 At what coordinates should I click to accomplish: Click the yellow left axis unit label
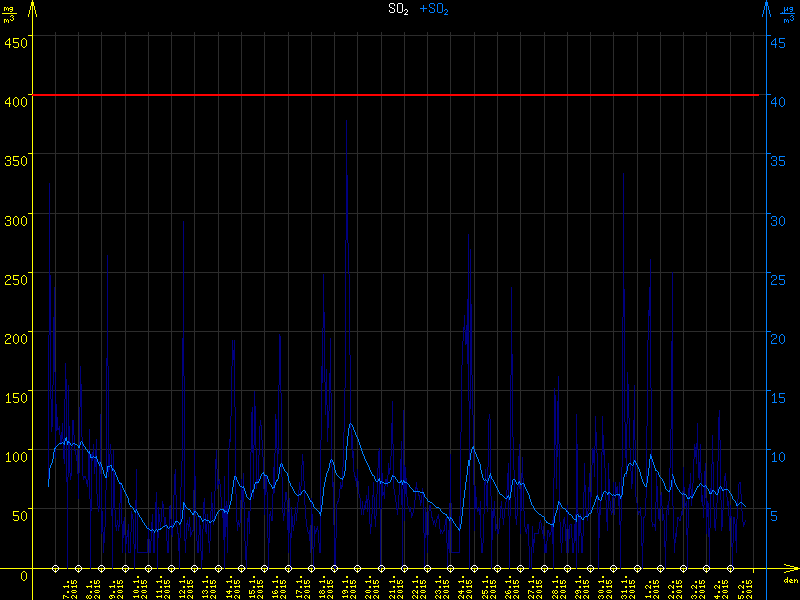click(9, 12)
